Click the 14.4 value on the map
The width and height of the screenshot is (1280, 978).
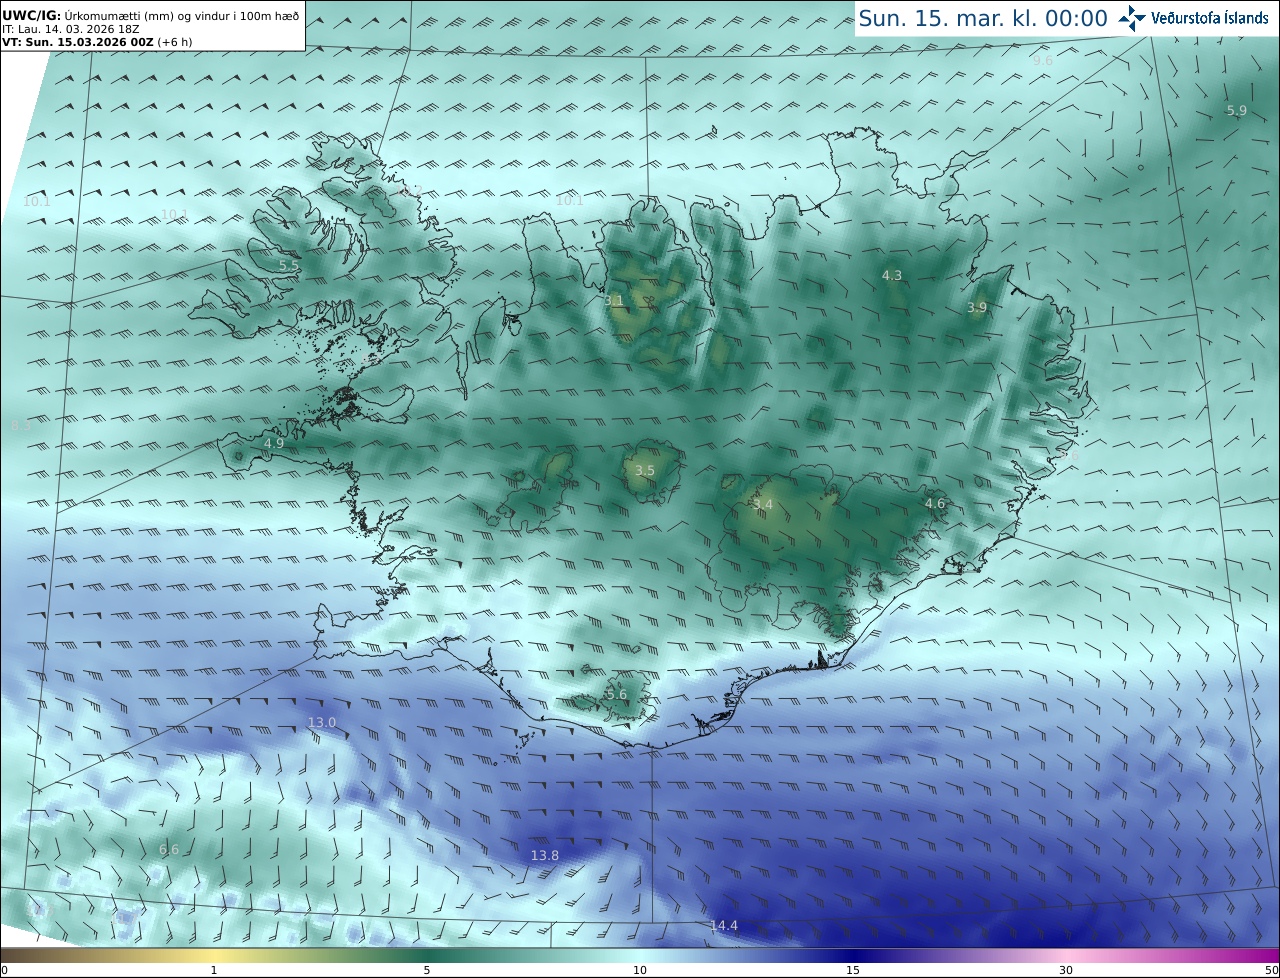click(724, 926)
